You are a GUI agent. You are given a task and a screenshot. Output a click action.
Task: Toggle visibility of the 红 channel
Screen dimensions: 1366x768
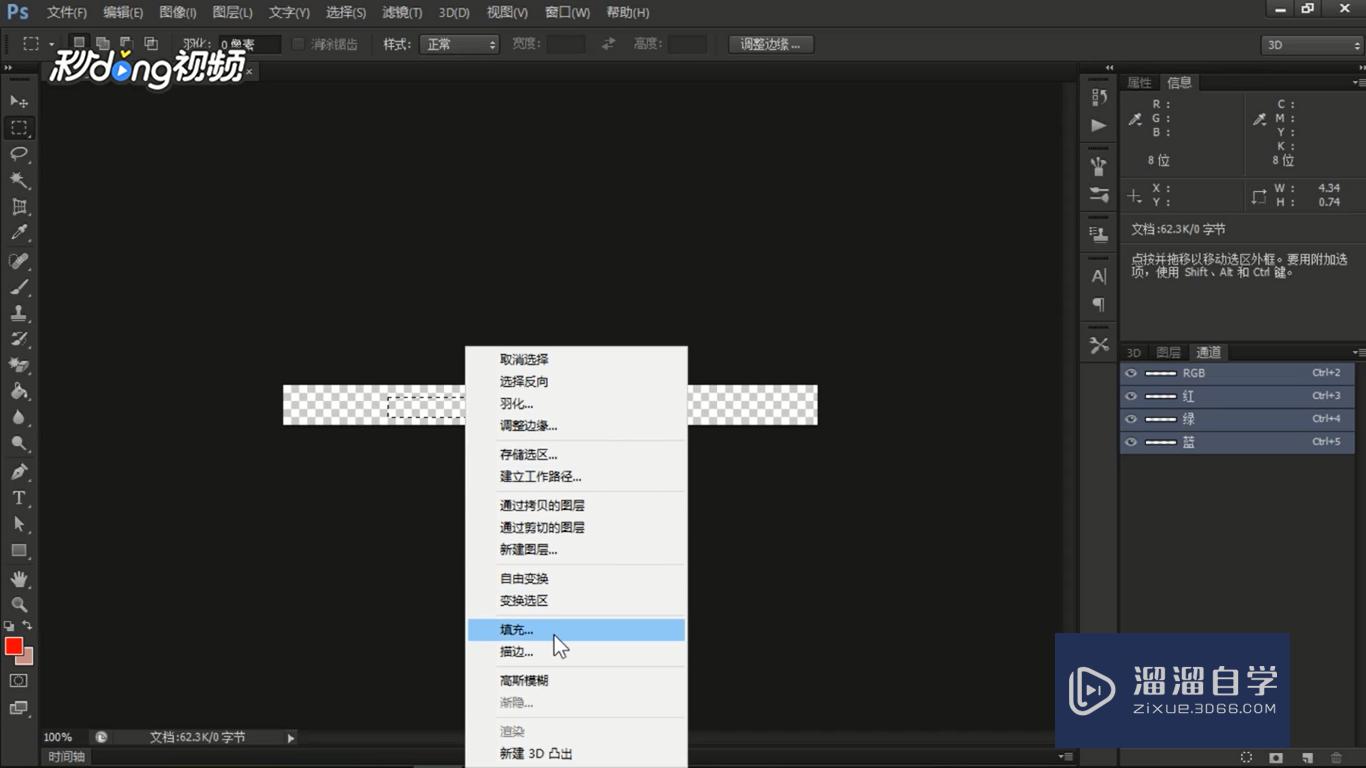point(1131,396)
